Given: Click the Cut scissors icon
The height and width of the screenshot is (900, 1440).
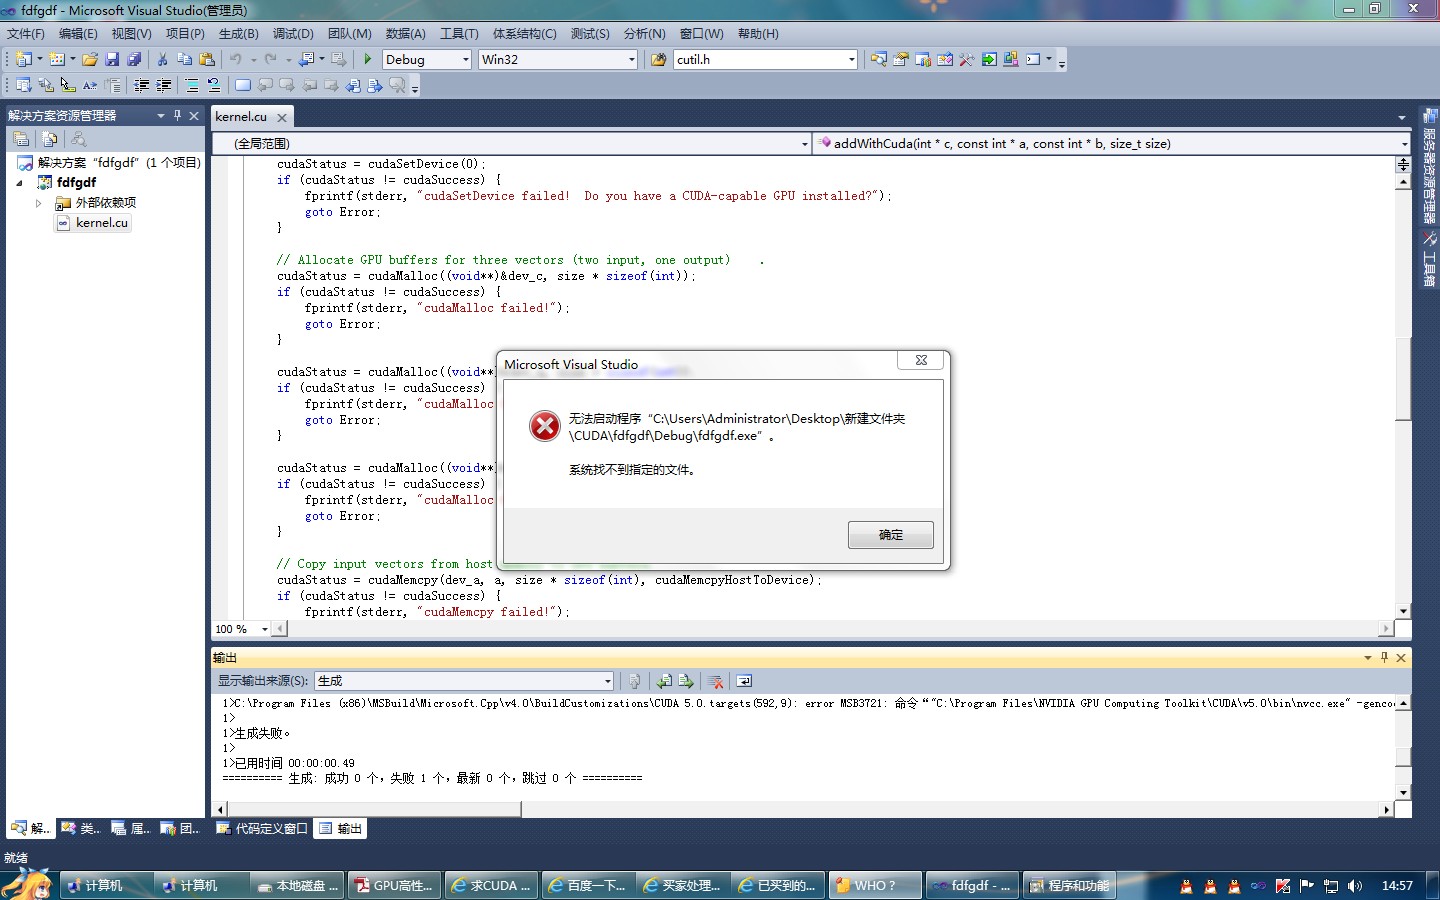Looking at the screenshot, I should [x=162, y=60].
